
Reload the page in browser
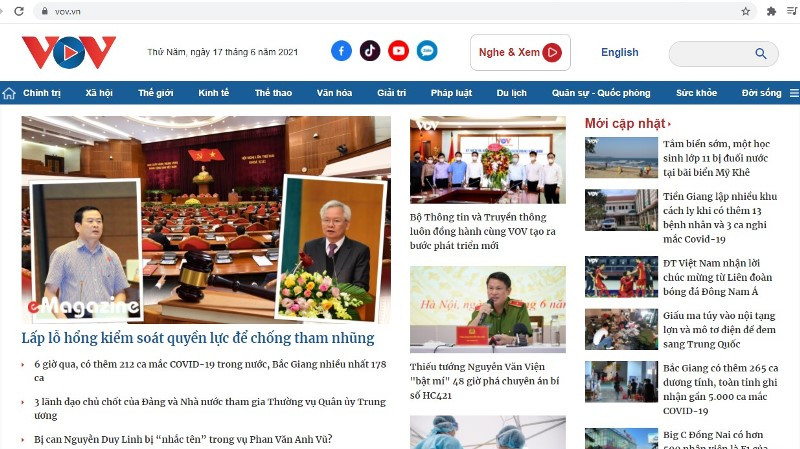coord(19,11)
